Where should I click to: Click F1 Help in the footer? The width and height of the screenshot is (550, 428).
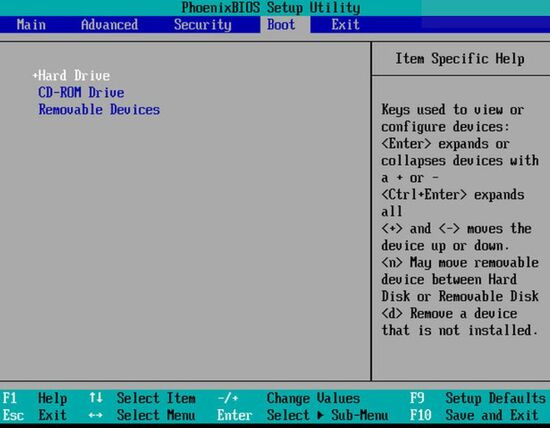[34, 398]
